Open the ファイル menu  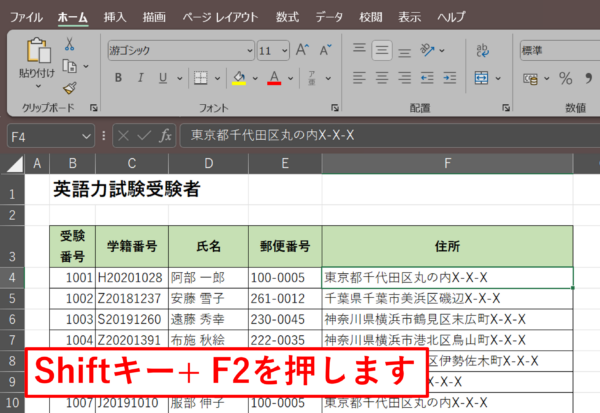[26, 17]
